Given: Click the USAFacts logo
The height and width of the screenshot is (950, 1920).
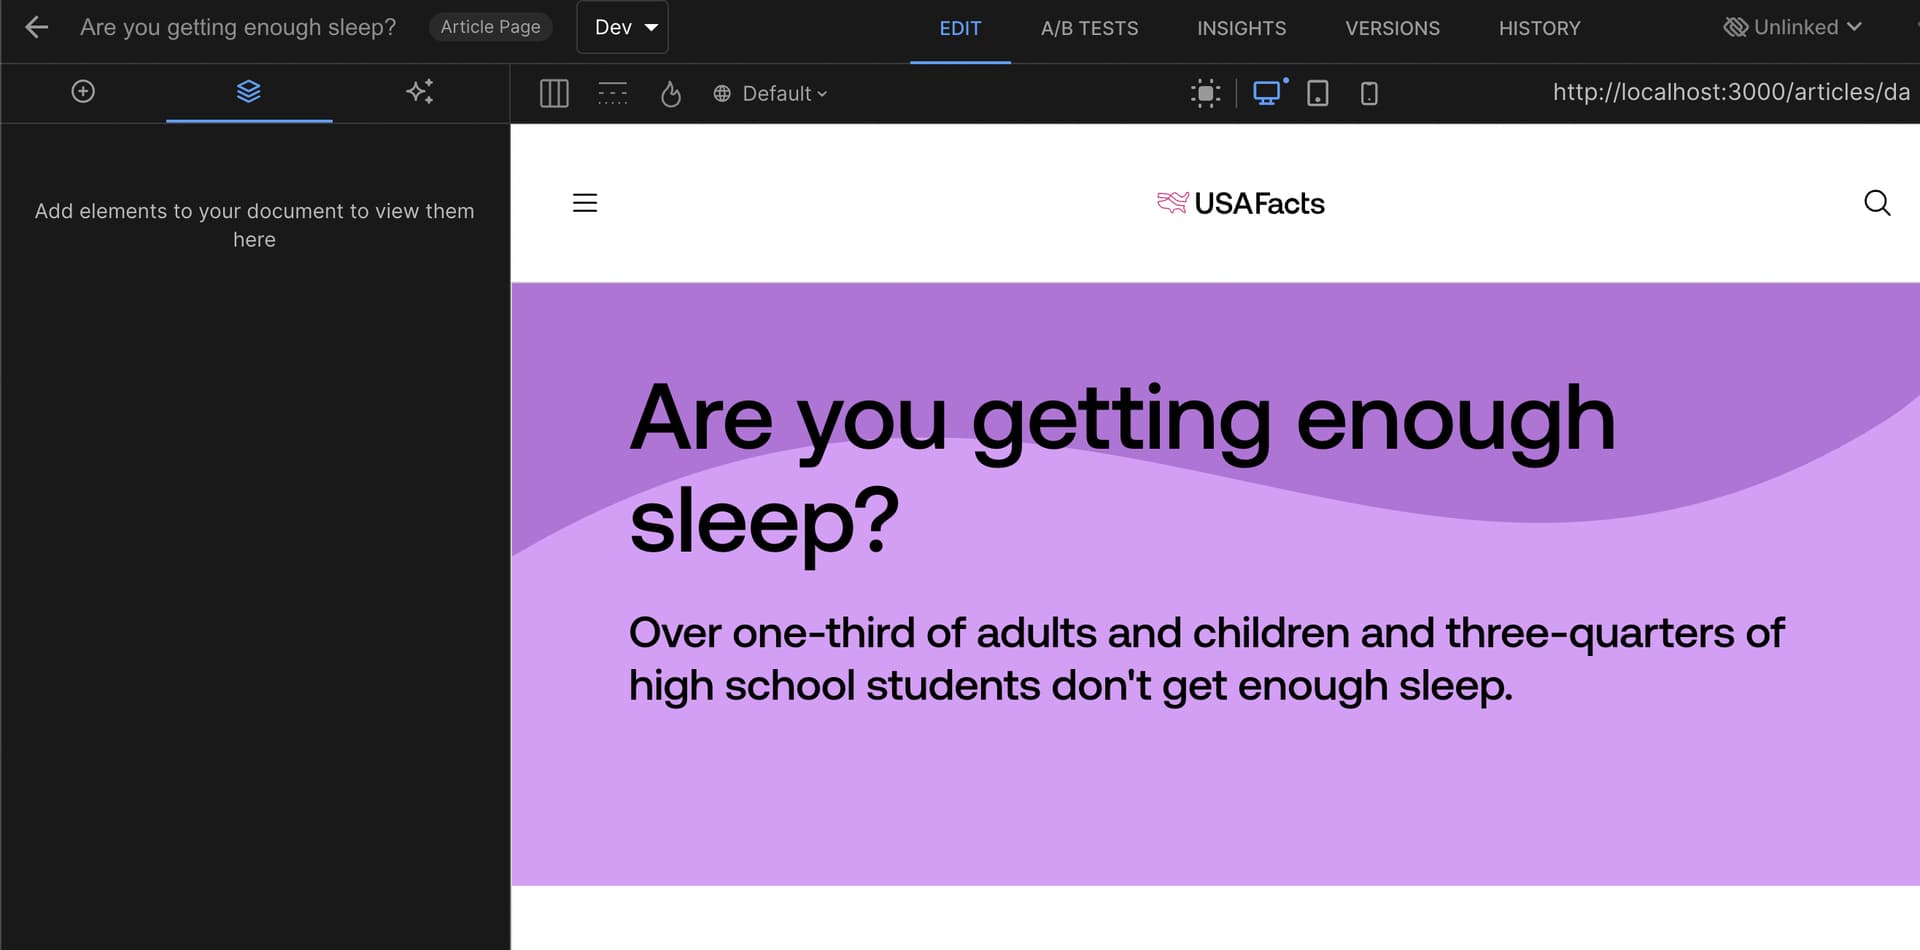Looking at the screenshot, I should click(x=1240, y=203).
